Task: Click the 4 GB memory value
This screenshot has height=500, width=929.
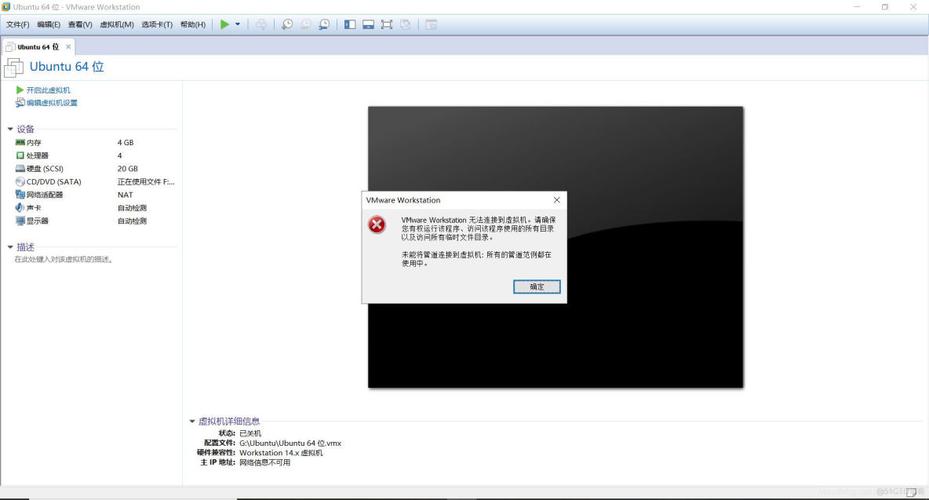Action: pyautogui.click(x=126, y=142)
